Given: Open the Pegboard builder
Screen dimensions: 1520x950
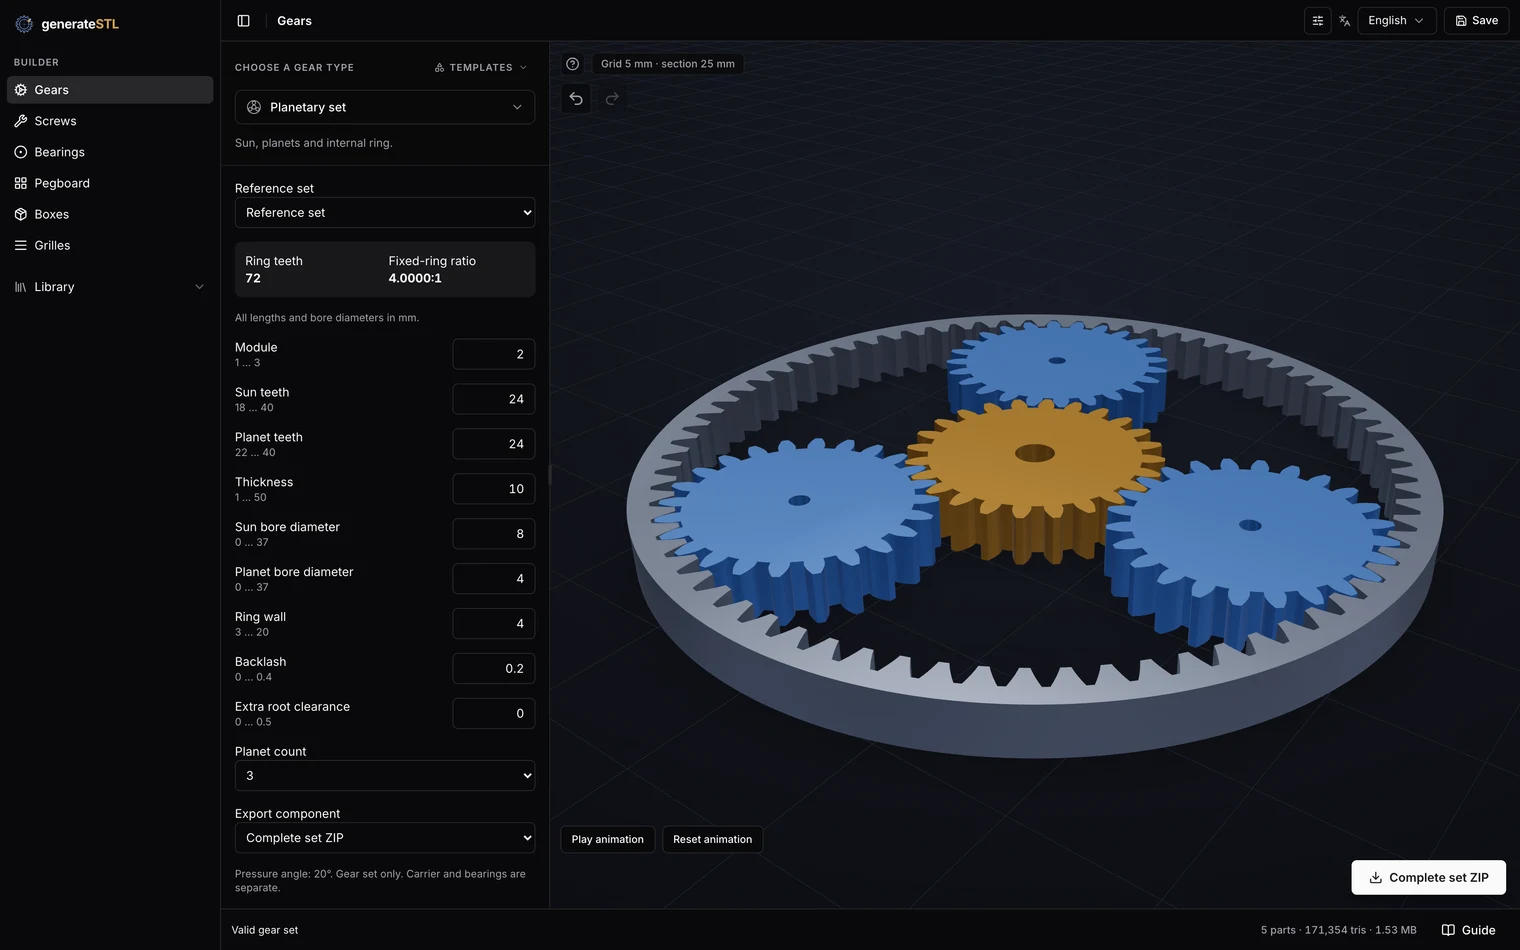Looking at the screenshot, I should coord(110,183).
